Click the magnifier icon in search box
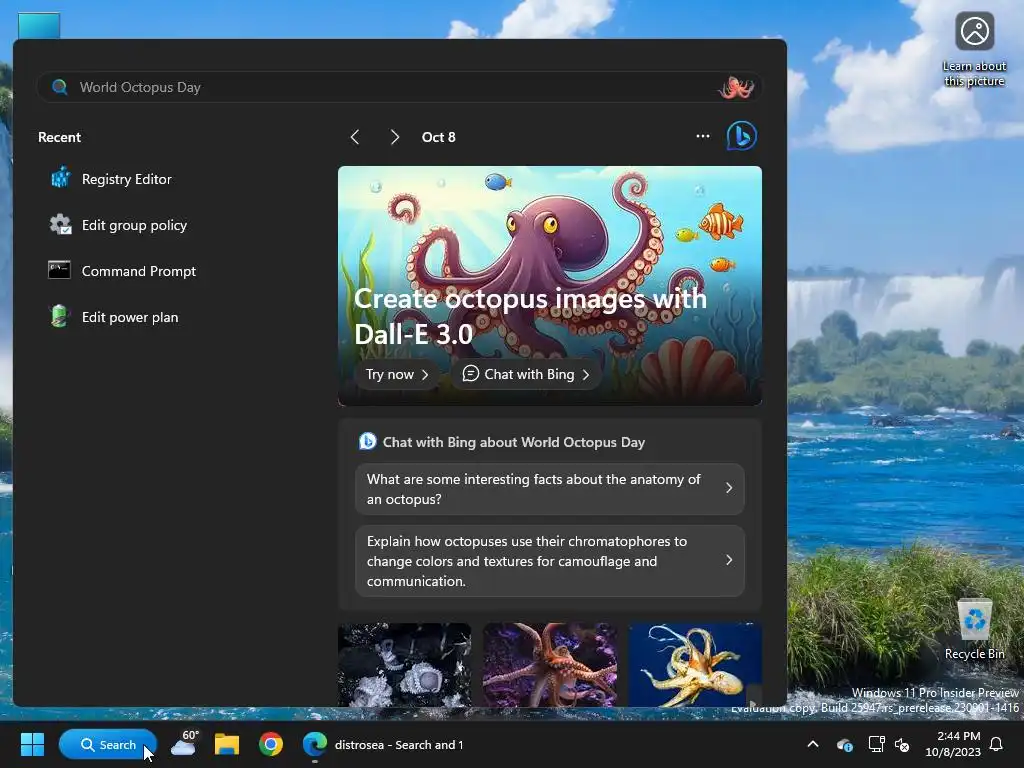 click(x=59, y=87)
